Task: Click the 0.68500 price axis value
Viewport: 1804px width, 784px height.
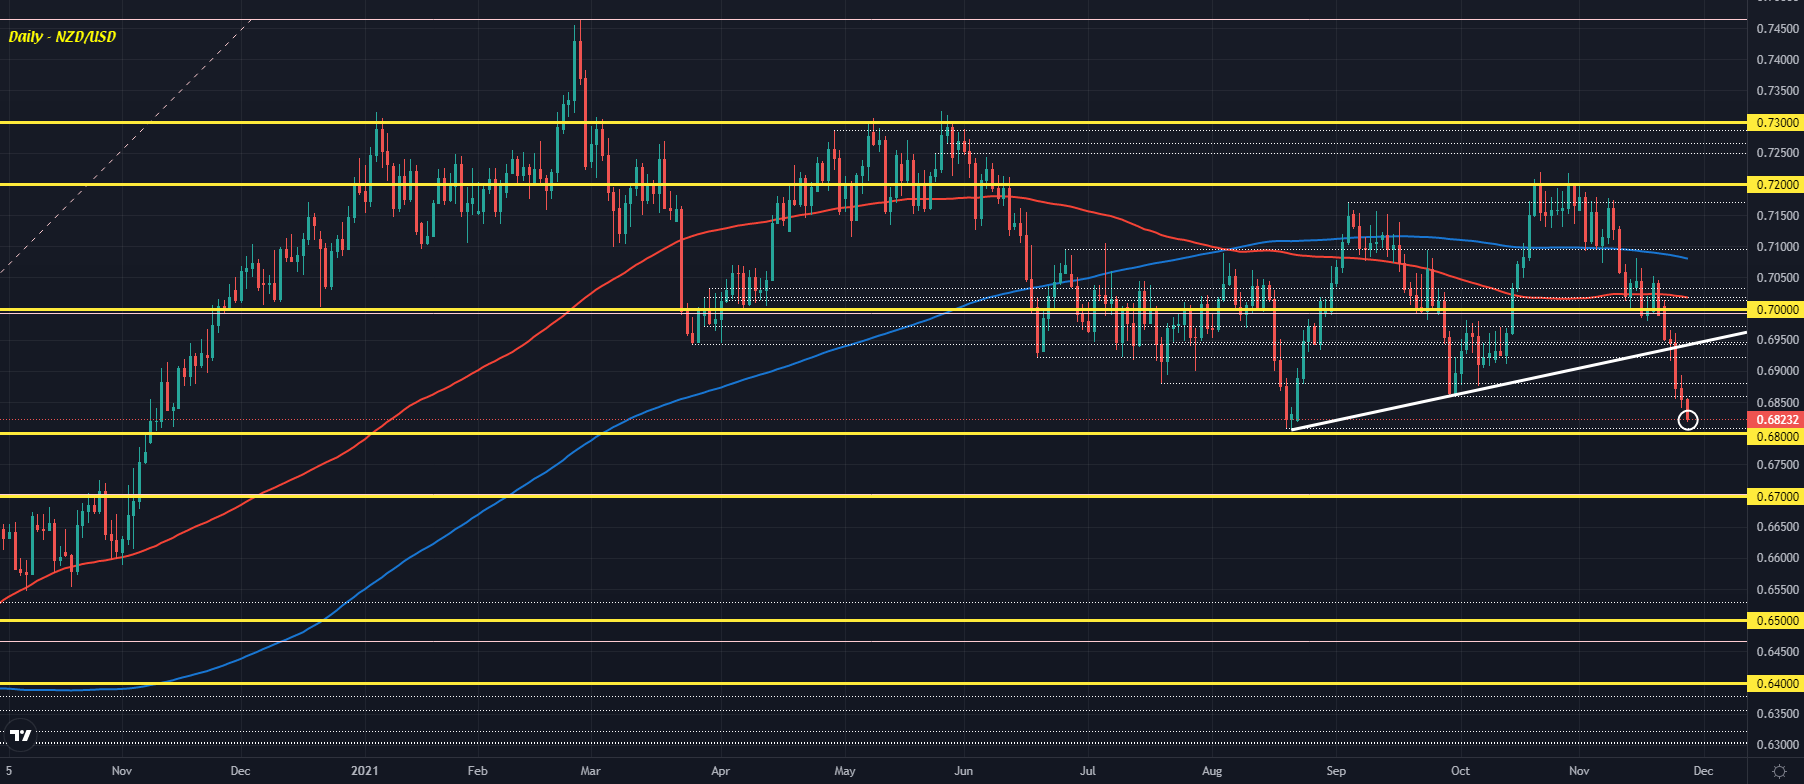Action: [1777, 402]
